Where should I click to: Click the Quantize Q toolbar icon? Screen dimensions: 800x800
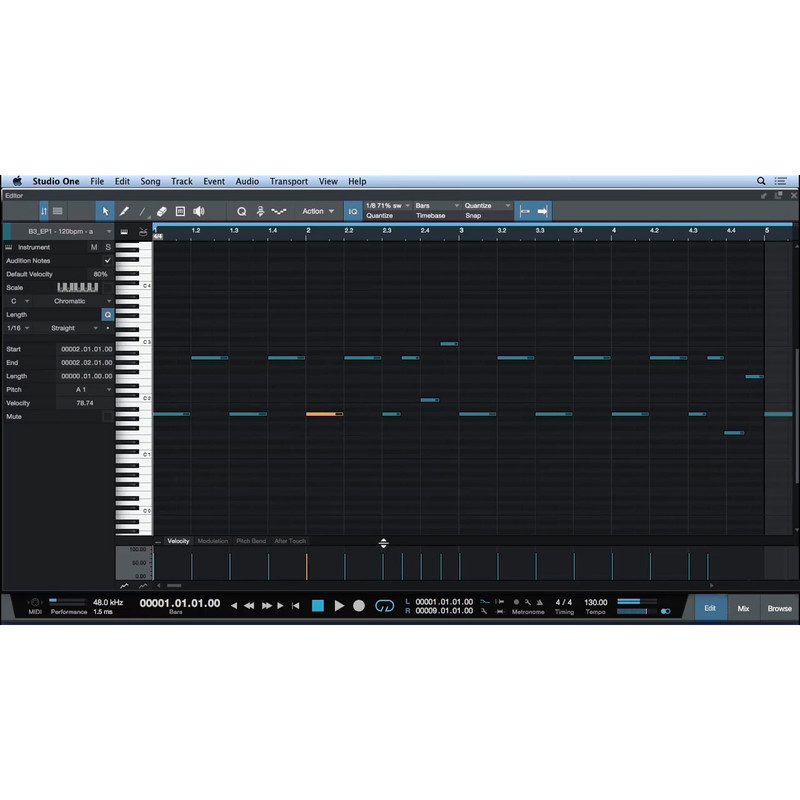click(241, 211)
